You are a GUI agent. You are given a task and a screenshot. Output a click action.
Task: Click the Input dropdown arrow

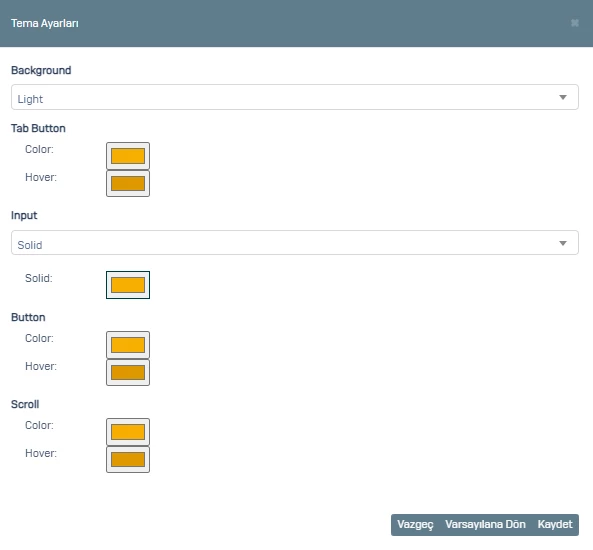[x=563, y=243]
